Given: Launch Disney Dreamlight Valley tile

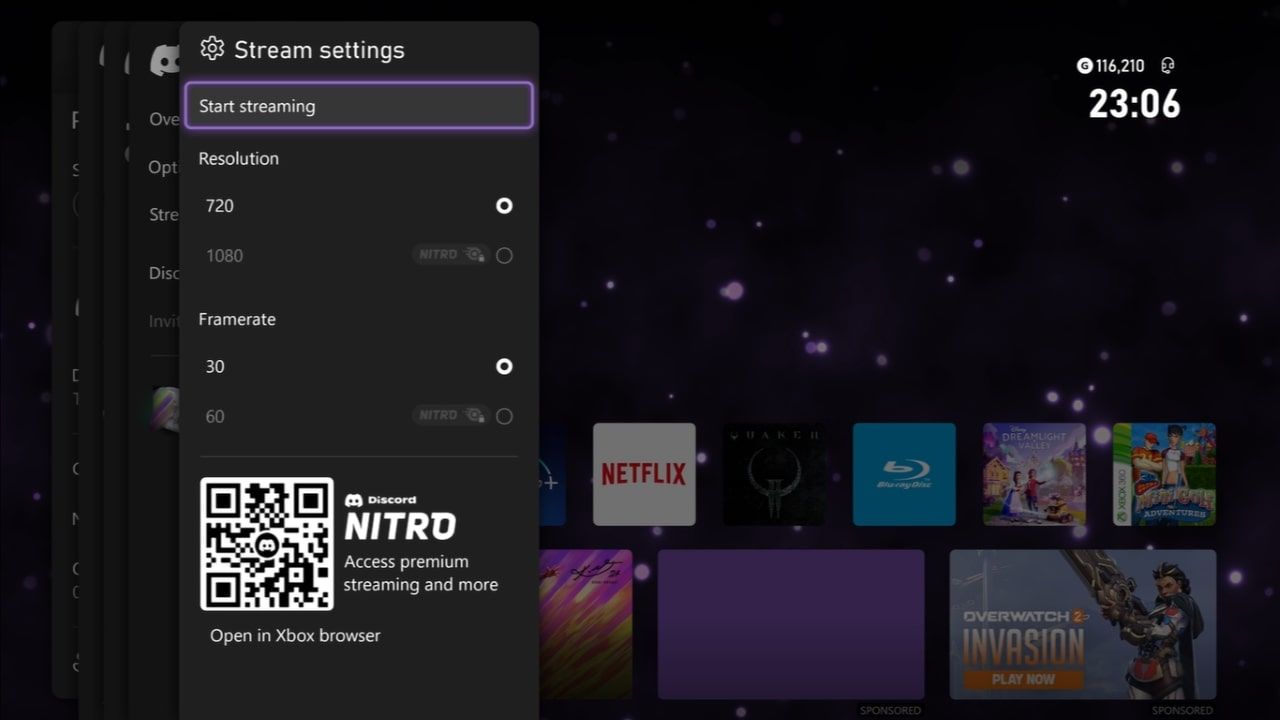Looking at the screenshot, I should click(1034, 474).
